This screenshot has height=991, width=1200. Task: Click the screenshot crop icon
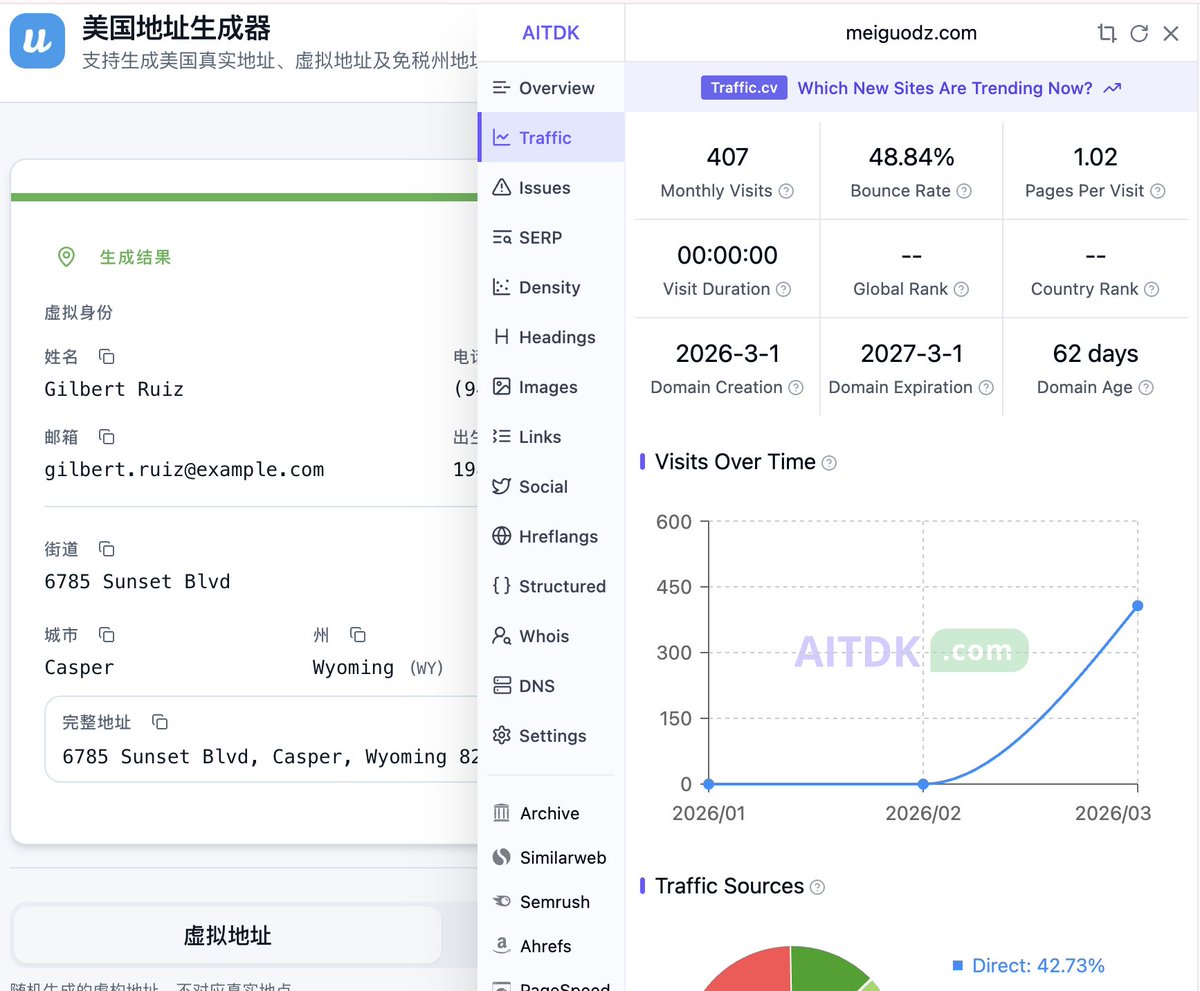pos(1107,33)
